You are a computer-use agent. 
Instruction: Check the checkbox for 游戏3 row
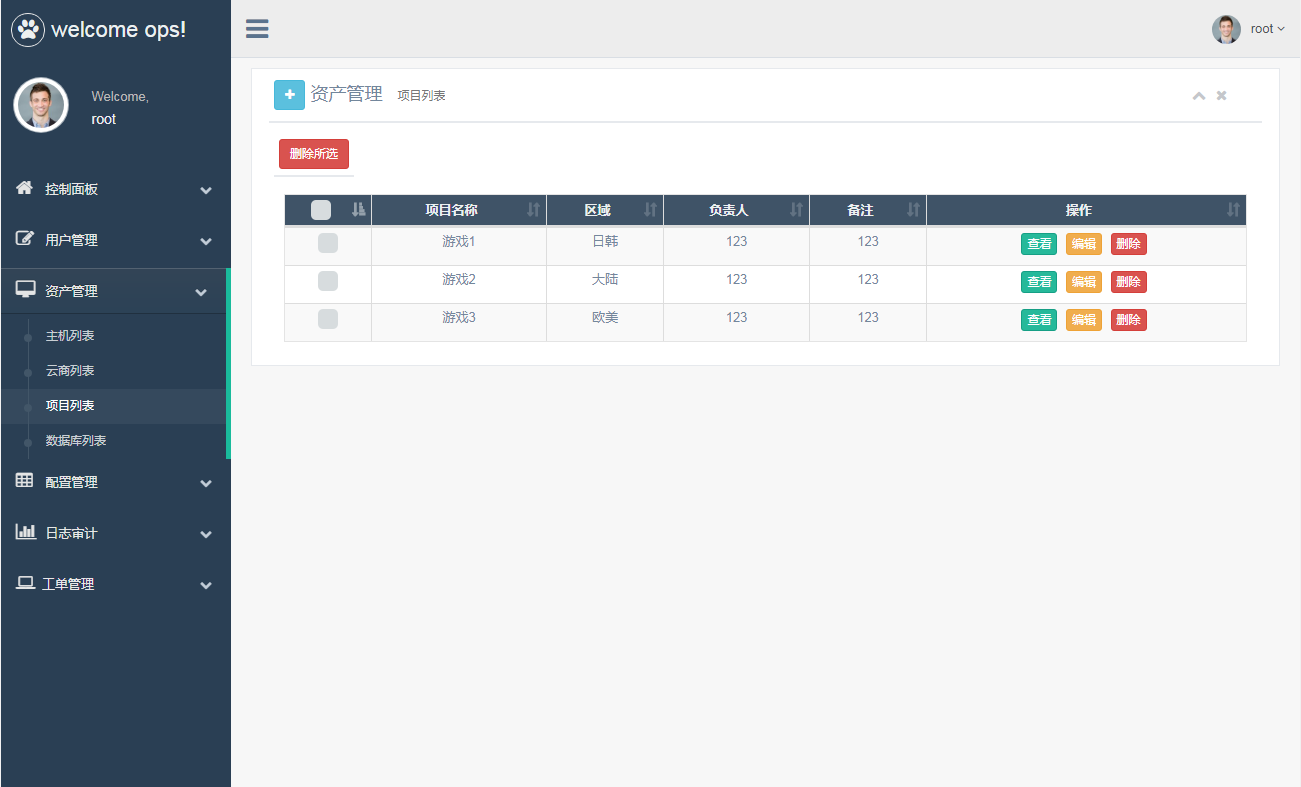[328, 319]
